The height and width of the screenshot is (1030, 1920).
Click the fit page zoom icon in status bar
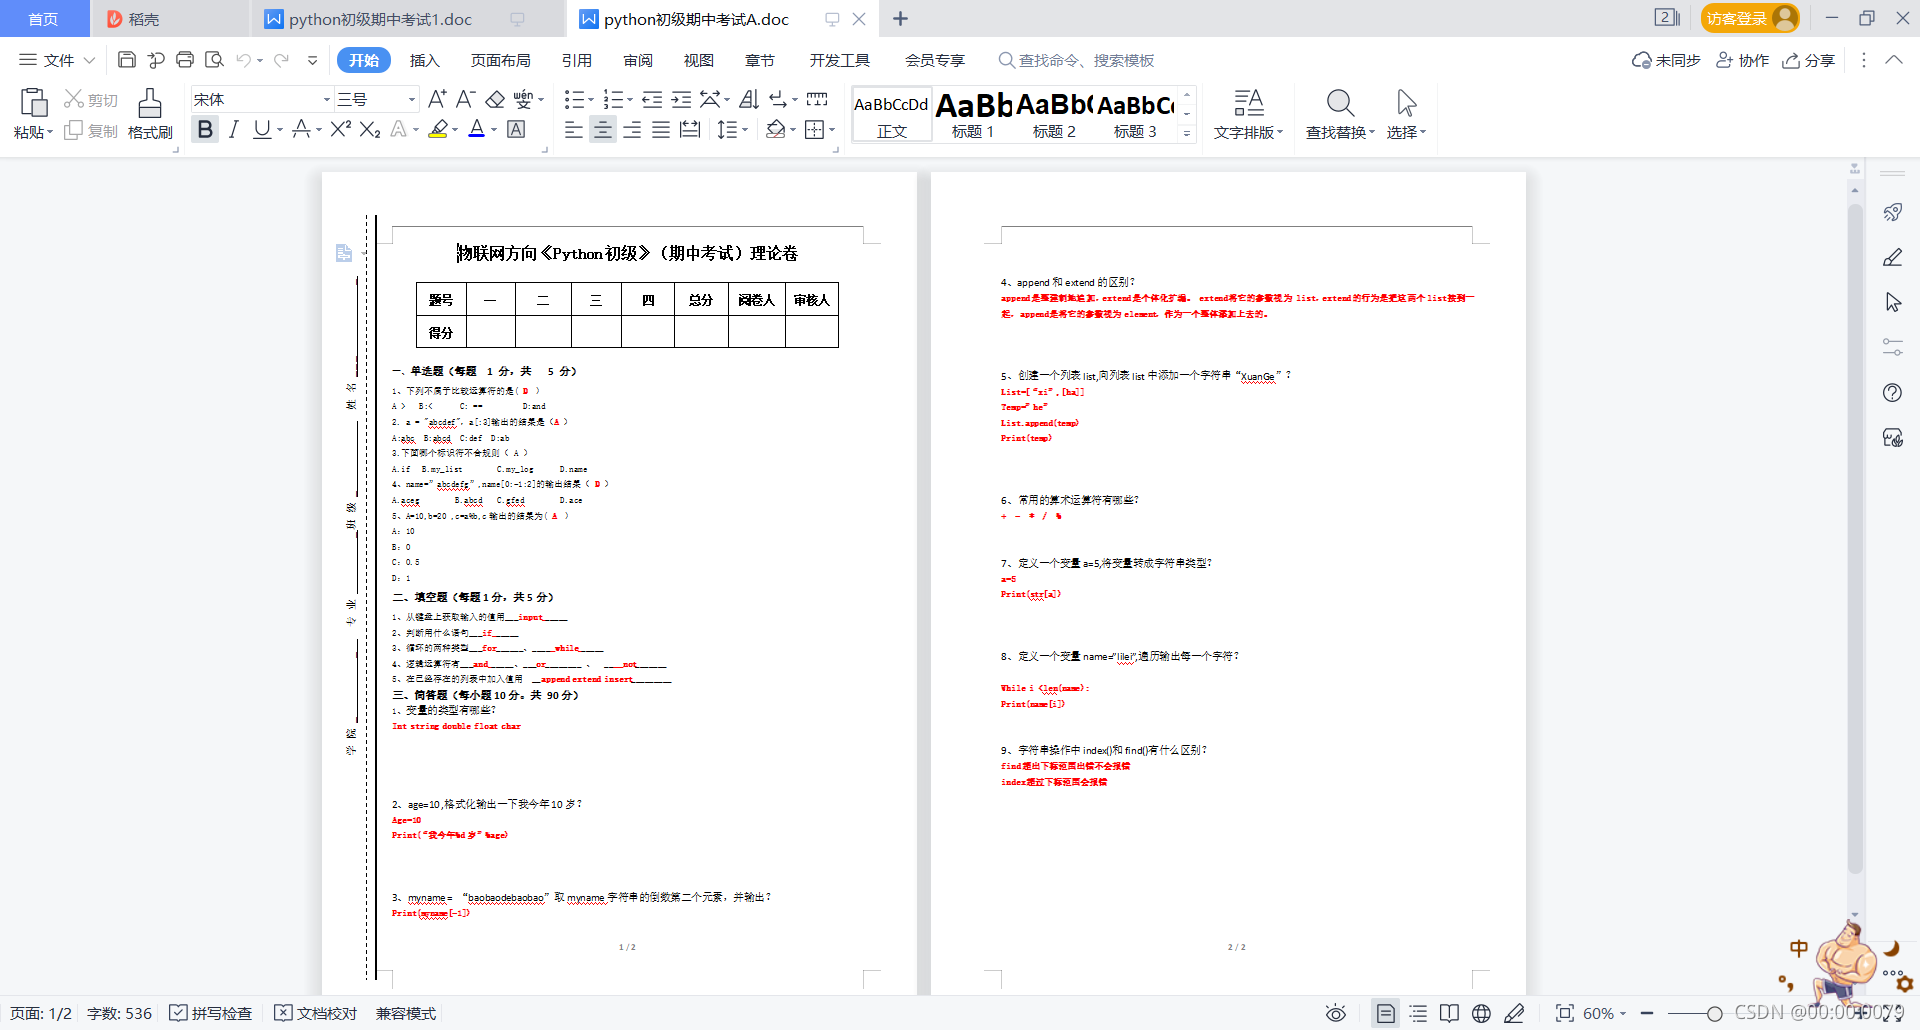point(1565,1013)
